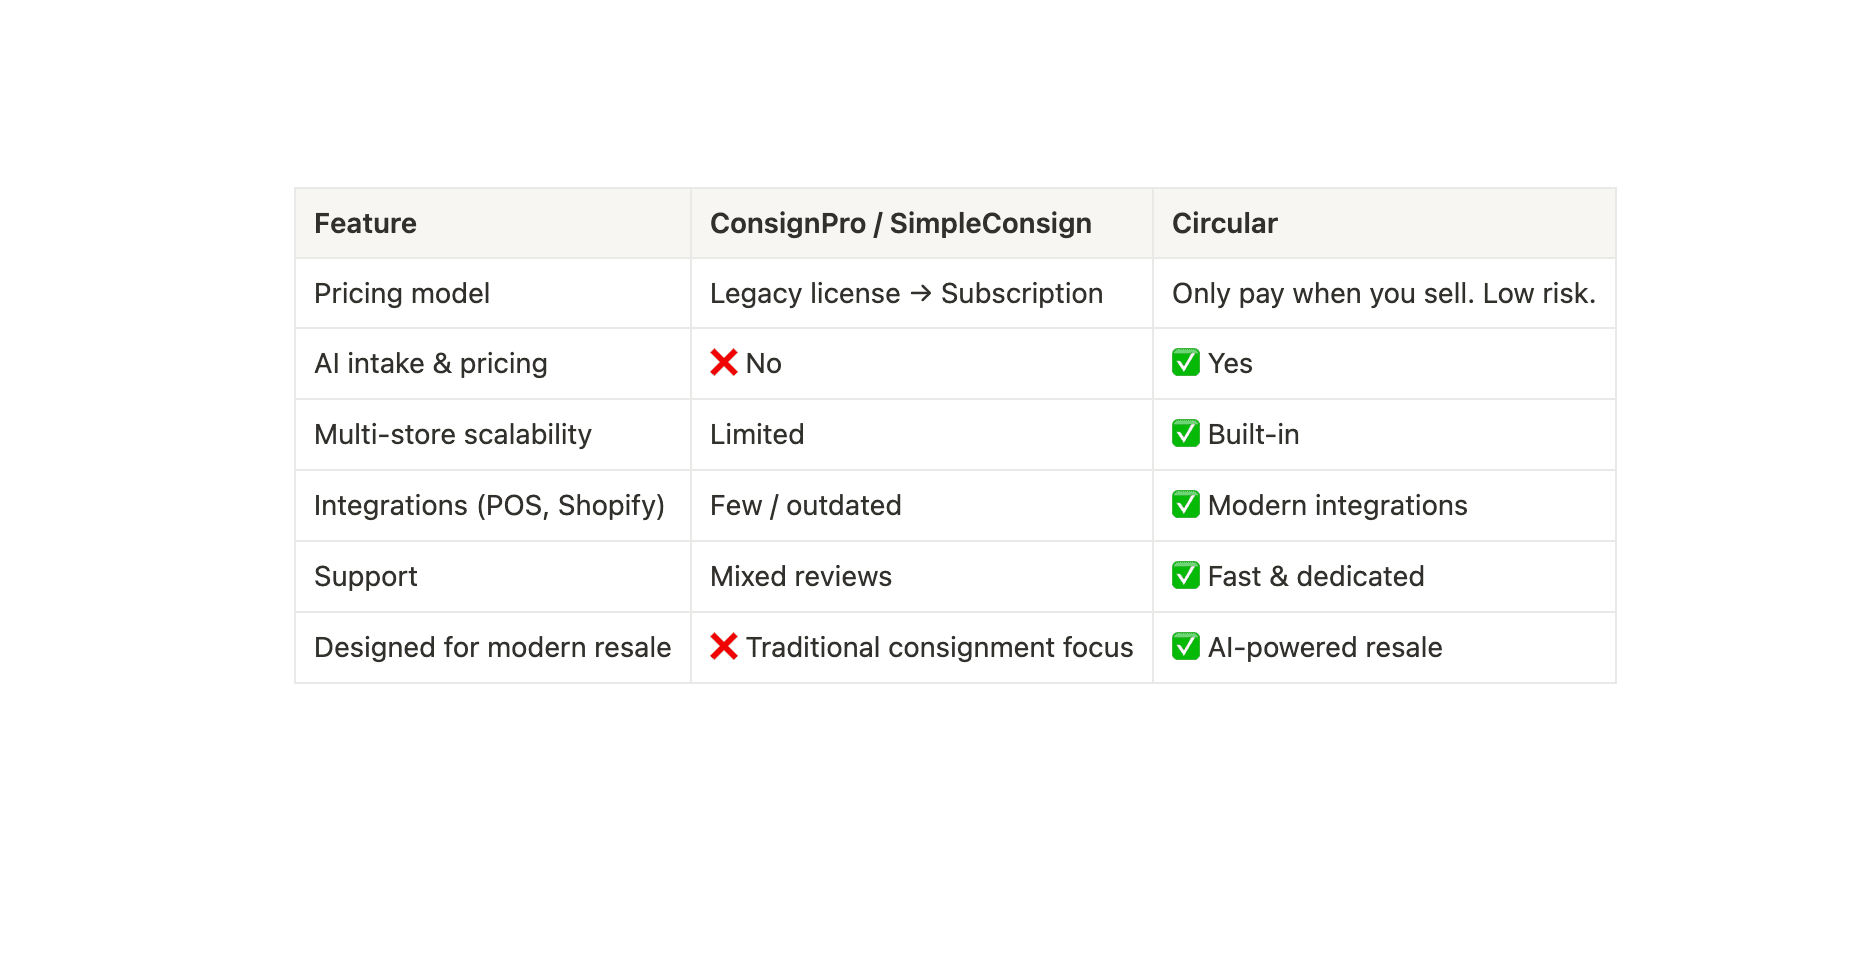Select the Pricing model cell

click(401, 294)
